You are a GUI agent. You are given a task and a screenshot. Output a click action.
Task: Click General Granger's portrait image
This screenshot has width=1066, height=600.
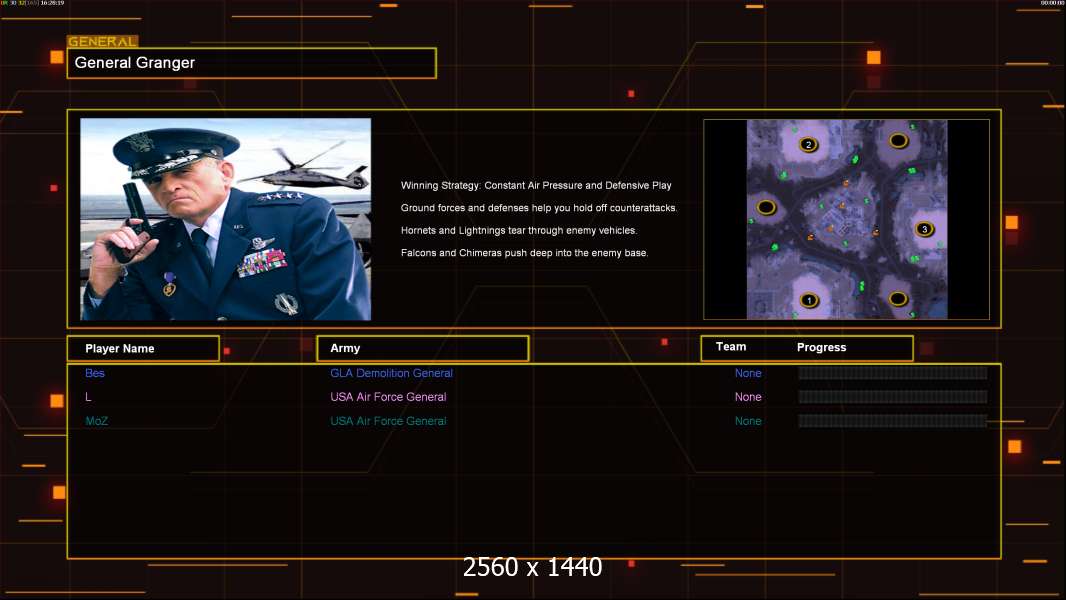(226, 219)
